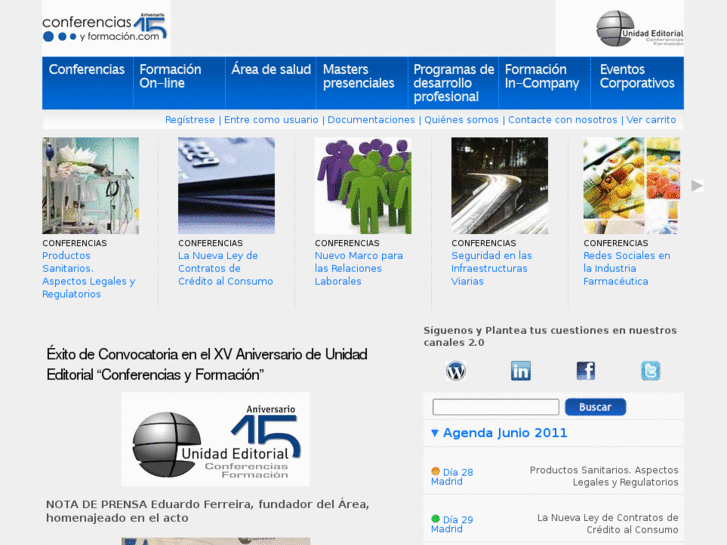Click green dot beside Día 29
Screen dimensions: 727x545
click(x=435, y=519)
